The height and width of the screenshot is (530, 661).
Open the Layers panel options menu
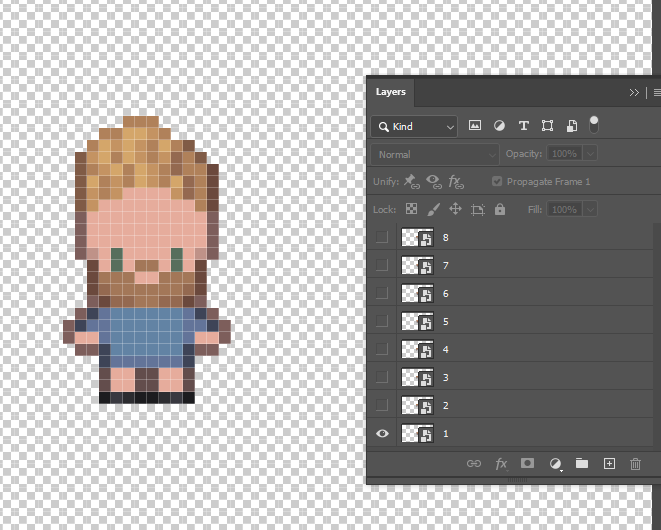tap(656, 92)
